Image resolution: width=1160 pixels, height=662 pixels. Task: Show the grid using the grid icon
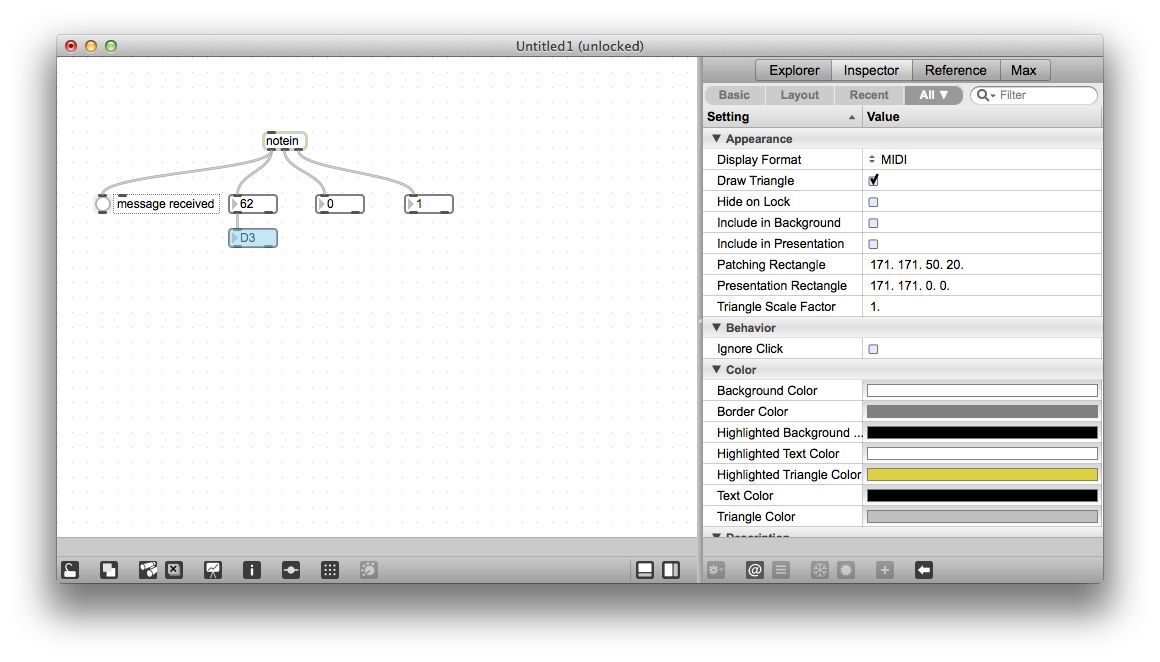(330, 569)
